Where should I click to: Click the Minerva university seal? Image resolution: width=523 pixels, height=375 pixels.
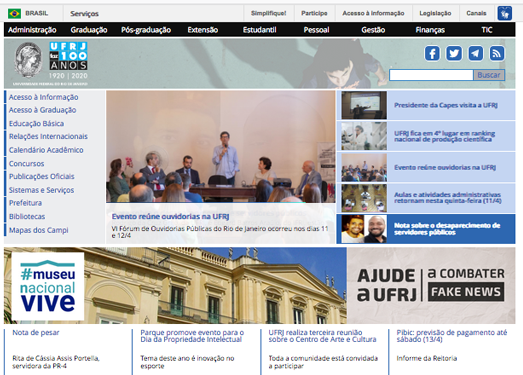tap(28, 60)
